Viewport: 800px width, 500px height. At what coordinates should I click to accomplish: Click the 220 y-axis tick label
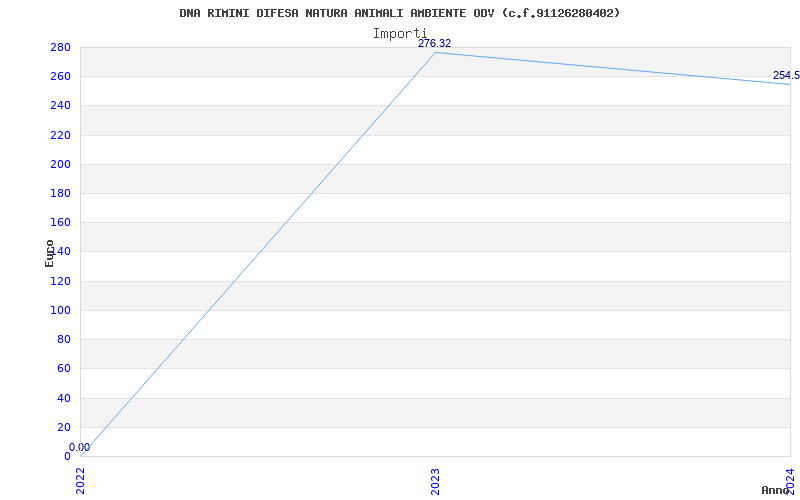point(60,135)
